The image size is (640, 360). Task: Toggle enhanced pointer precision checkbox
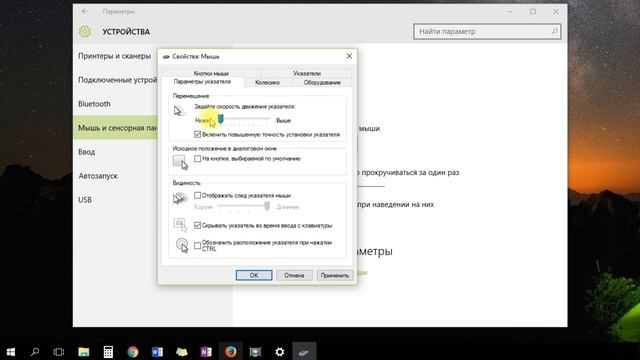[x=198, y=134]
